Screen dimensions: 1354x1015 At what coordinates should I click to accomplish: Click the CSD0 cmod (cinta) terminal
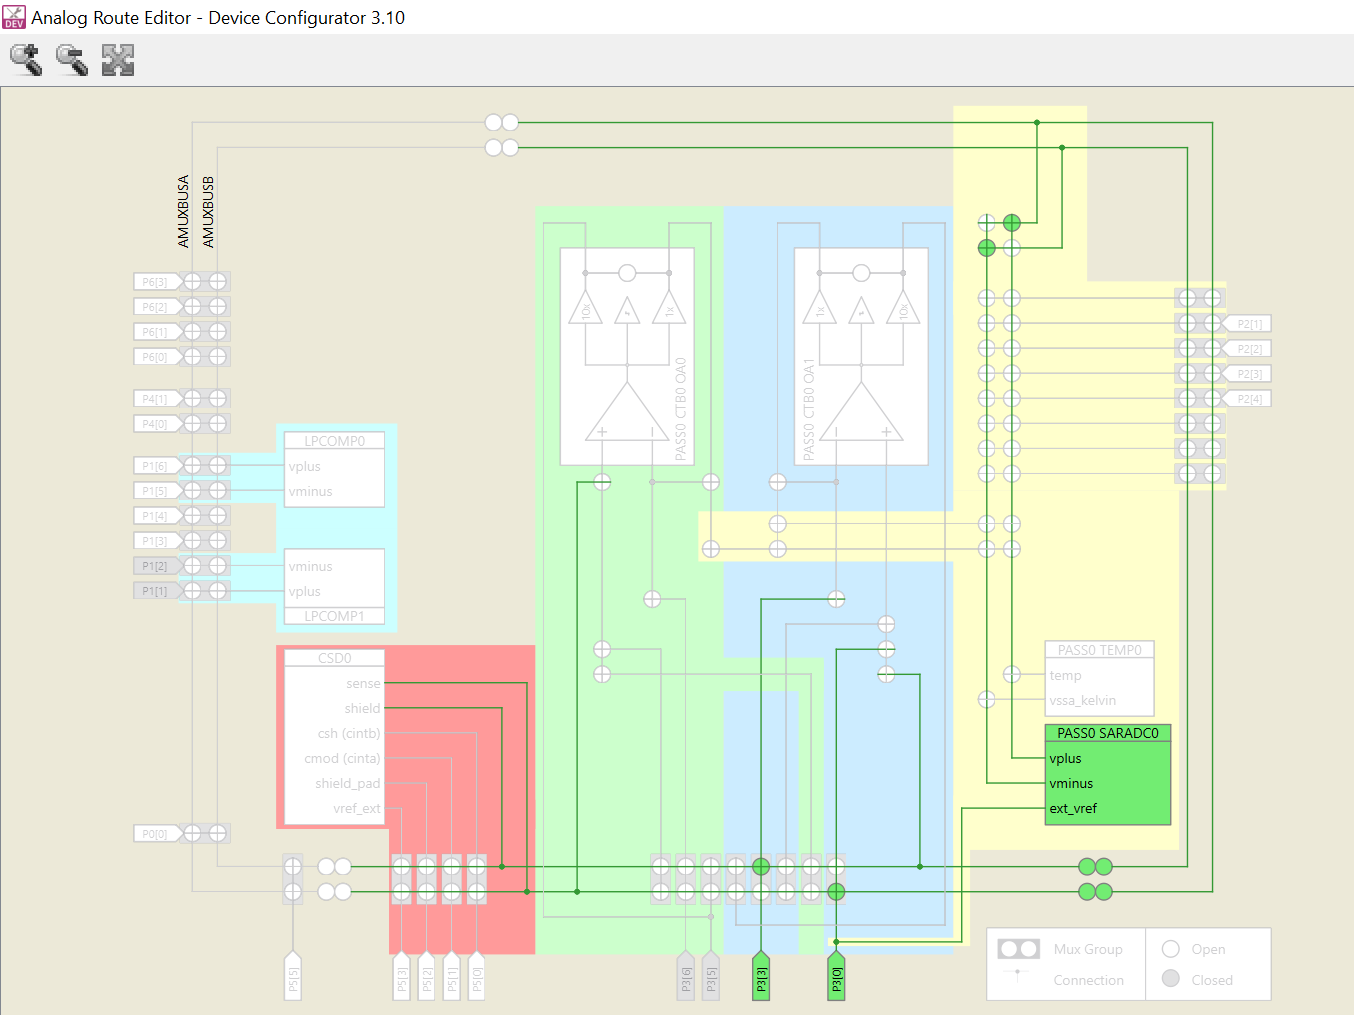pyautogui.click(x=342, y=758)
